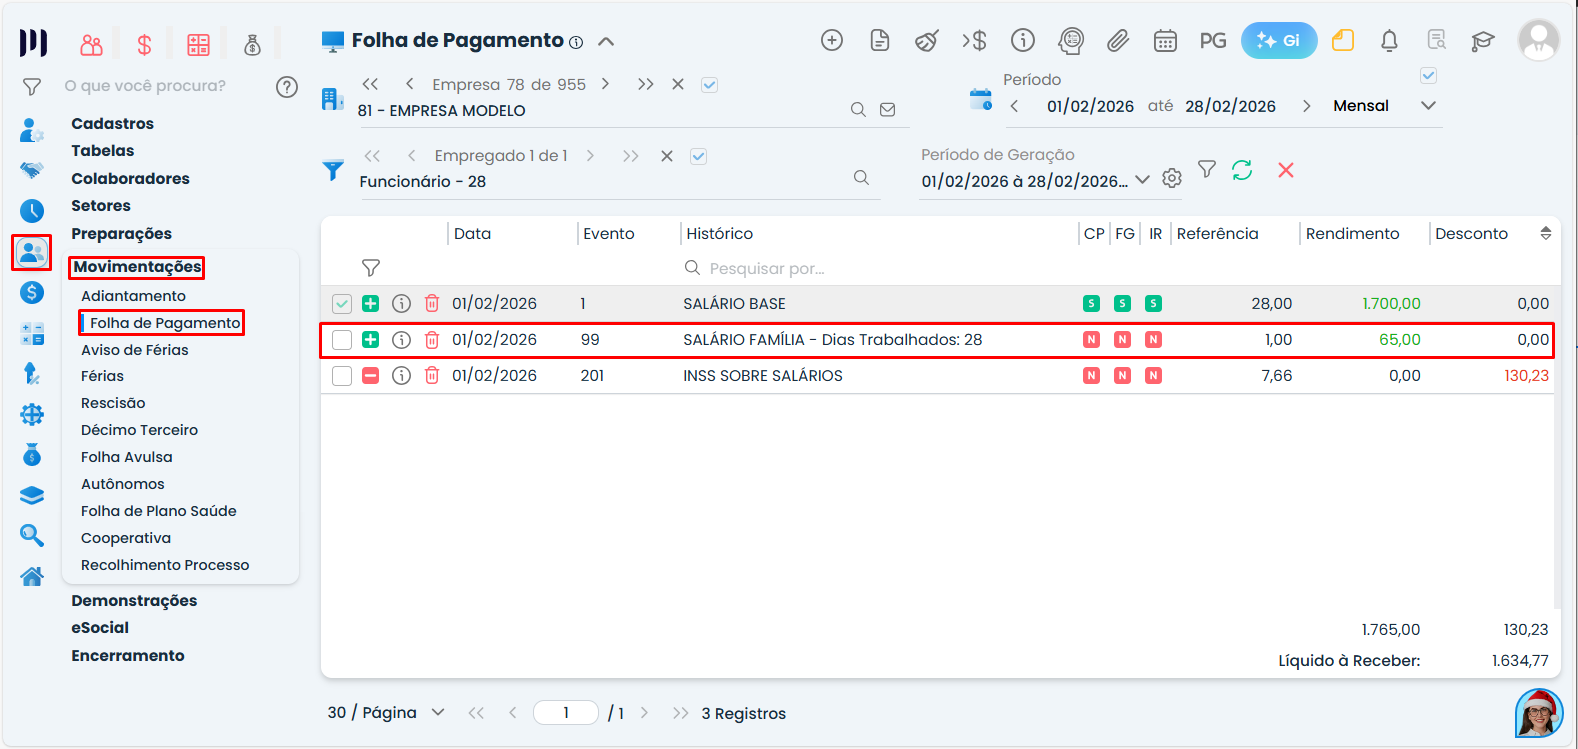1578x749 pixels.
Task: Toggle the Empresa filter checkbox
Action: [709, 85]
